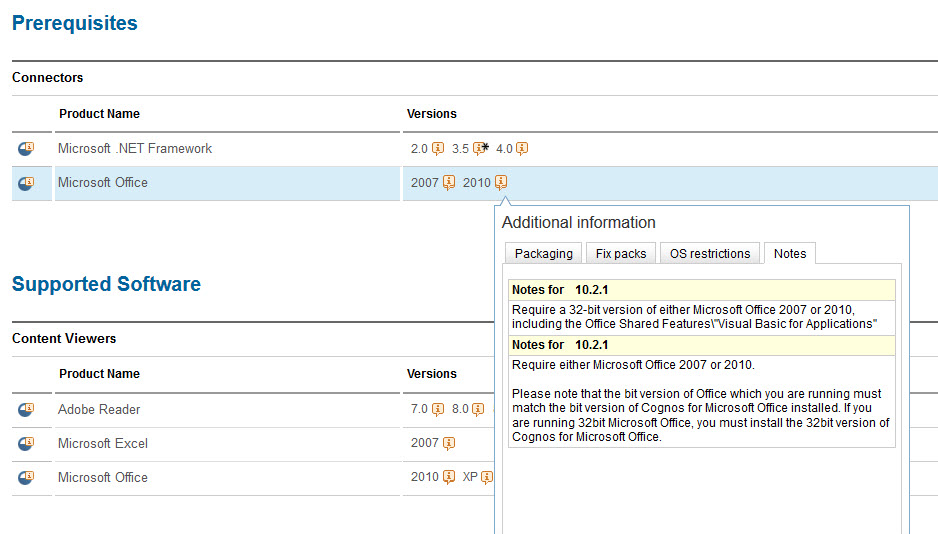Open info bubble for .NET Framework 2.0
Screen dimensions: 938x534
pyautogui.click(x=438, y=149)
